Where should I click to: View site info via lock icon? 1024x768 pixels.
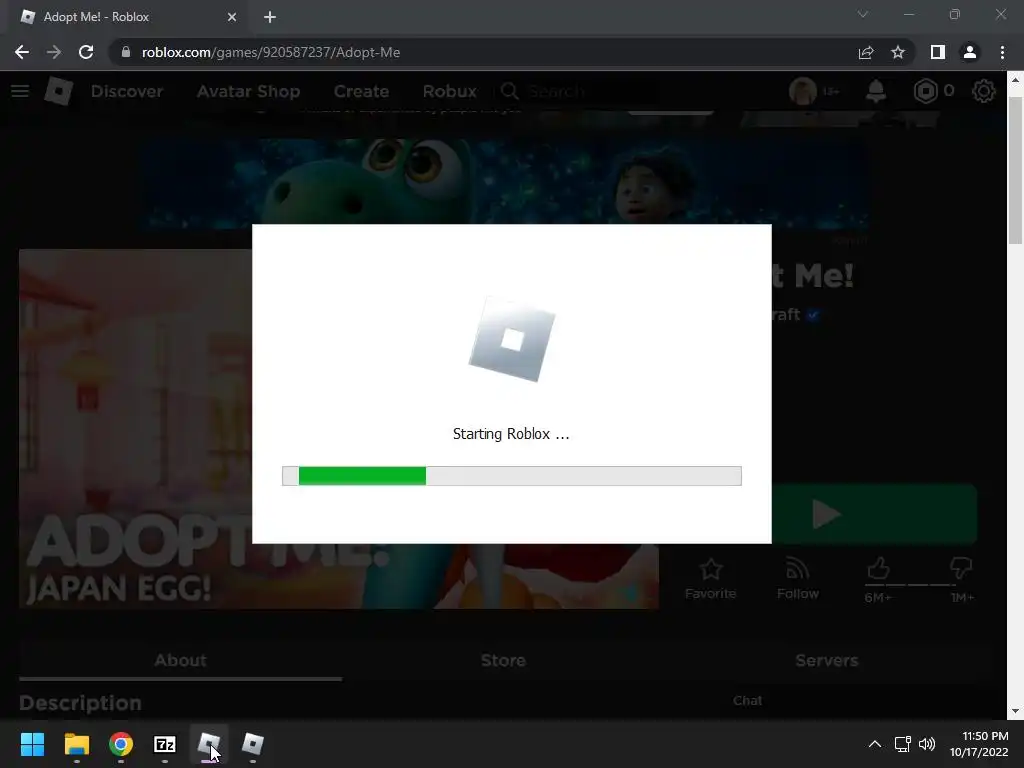[126, 52]
